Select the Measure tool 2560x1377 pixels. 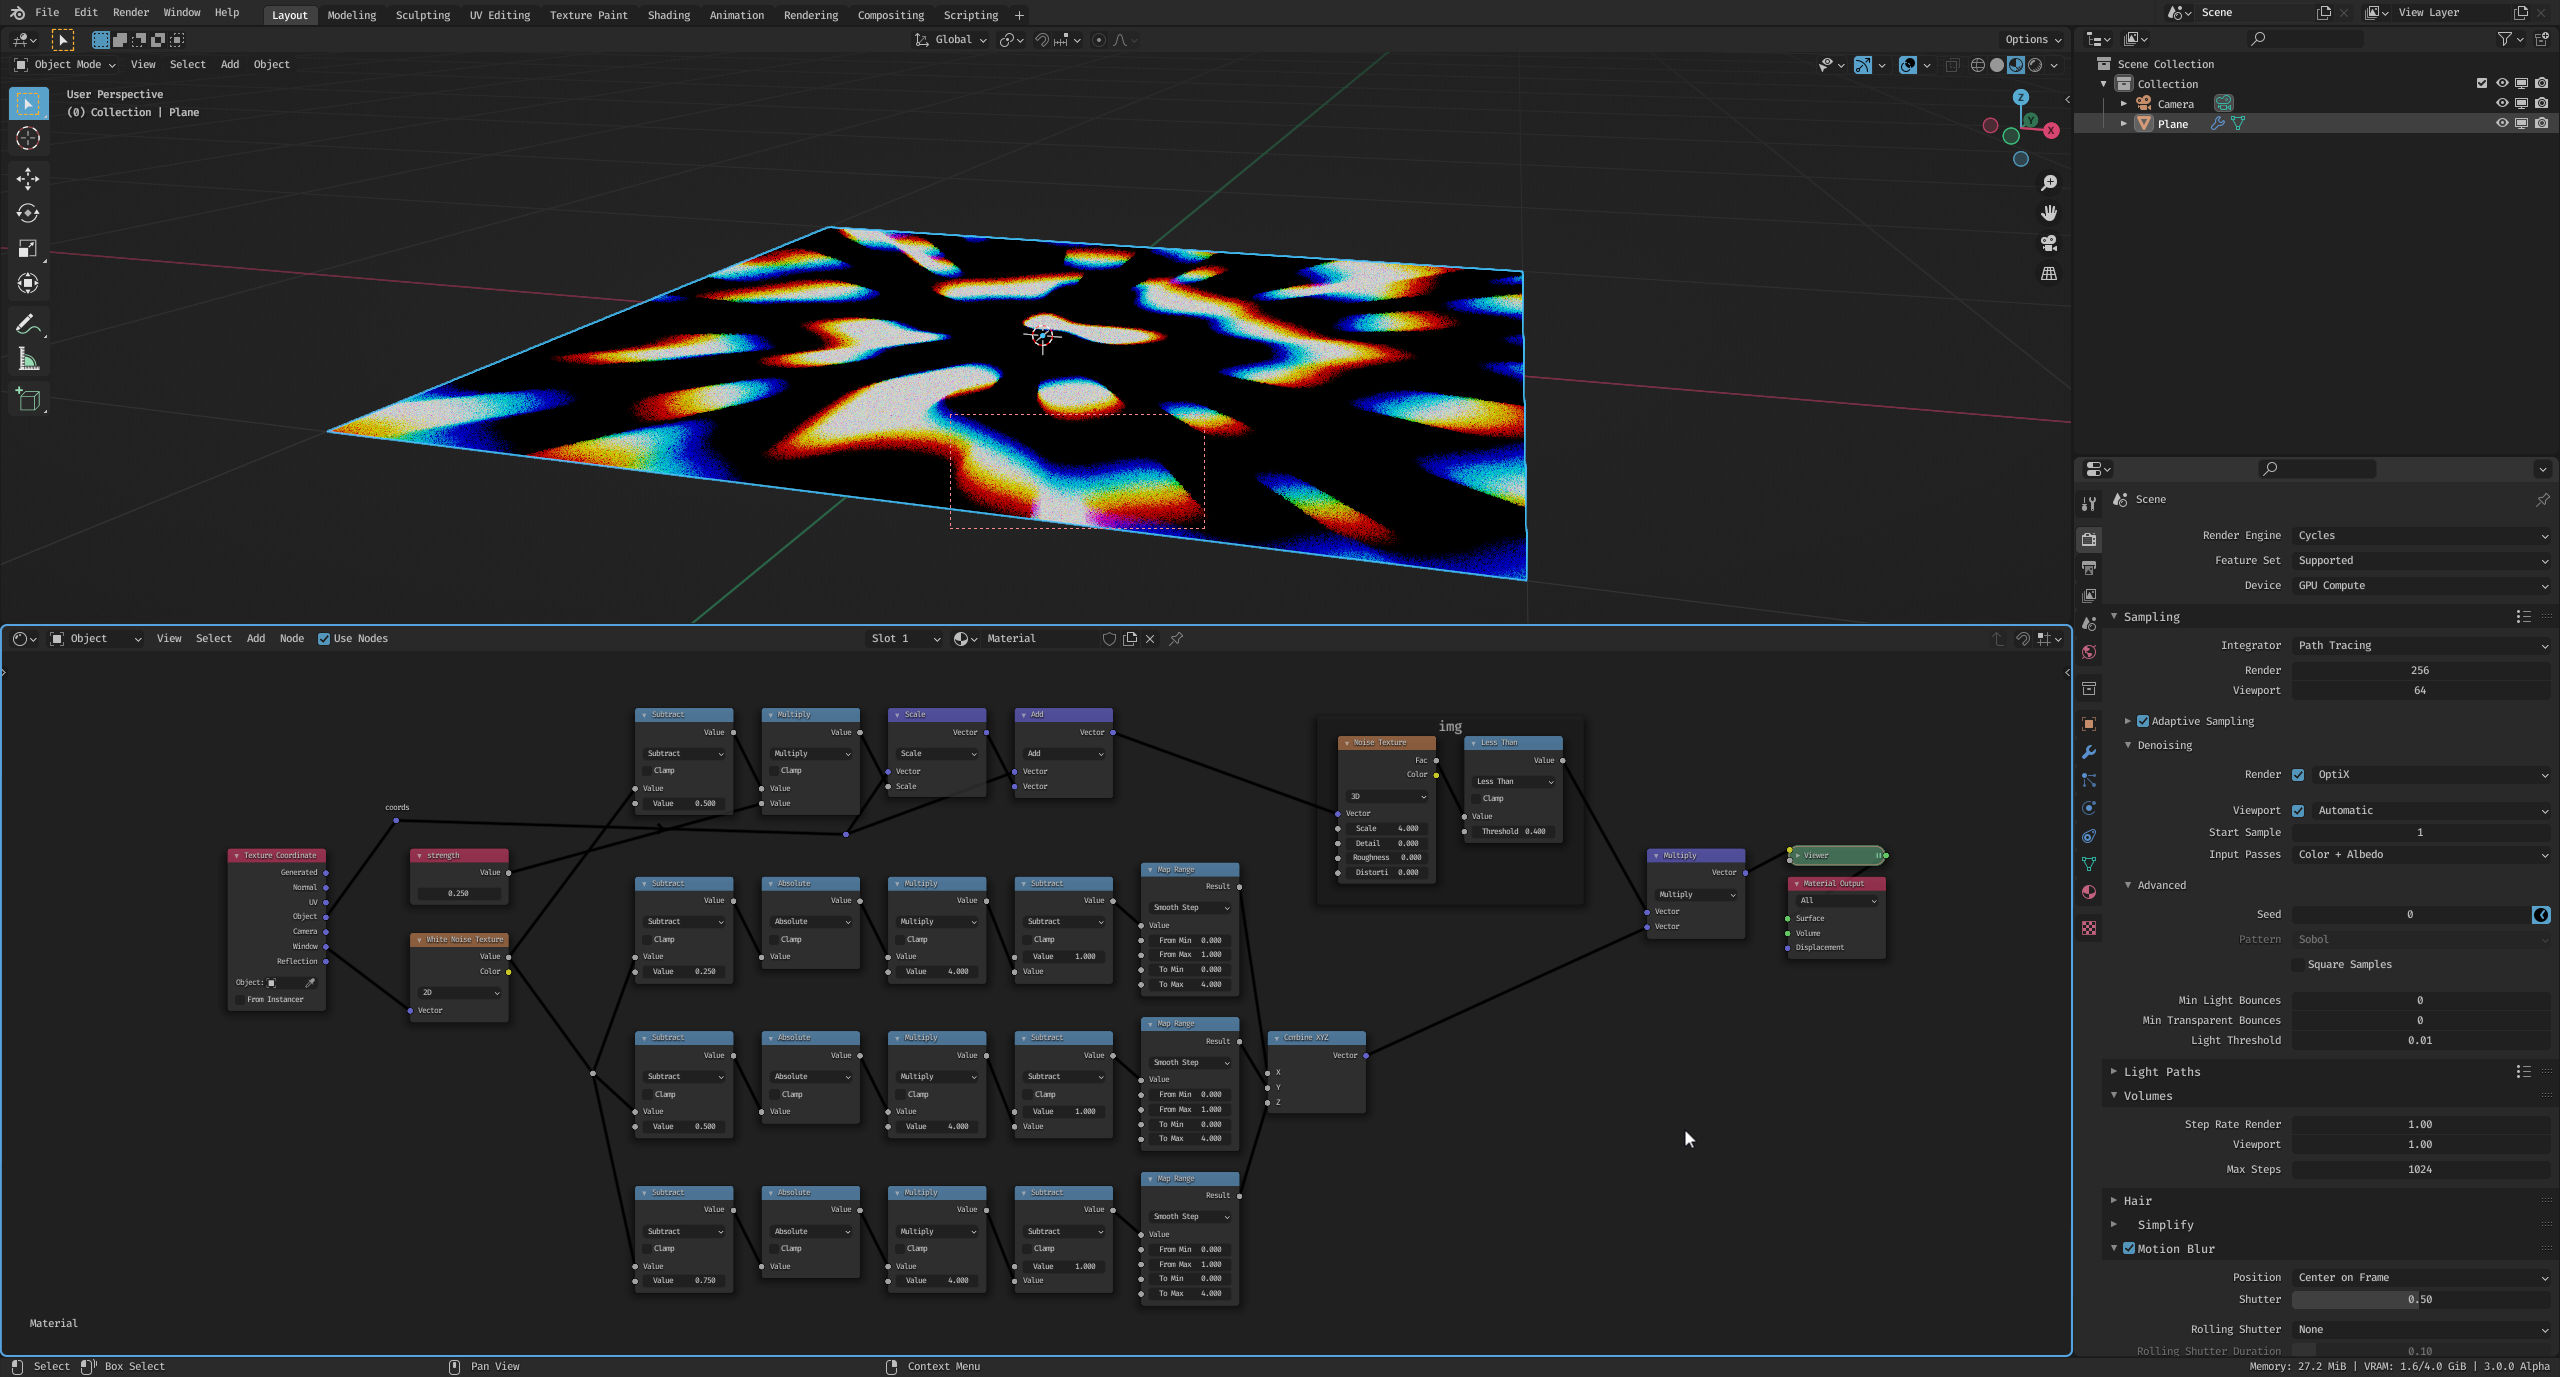[x=28, y=359]
